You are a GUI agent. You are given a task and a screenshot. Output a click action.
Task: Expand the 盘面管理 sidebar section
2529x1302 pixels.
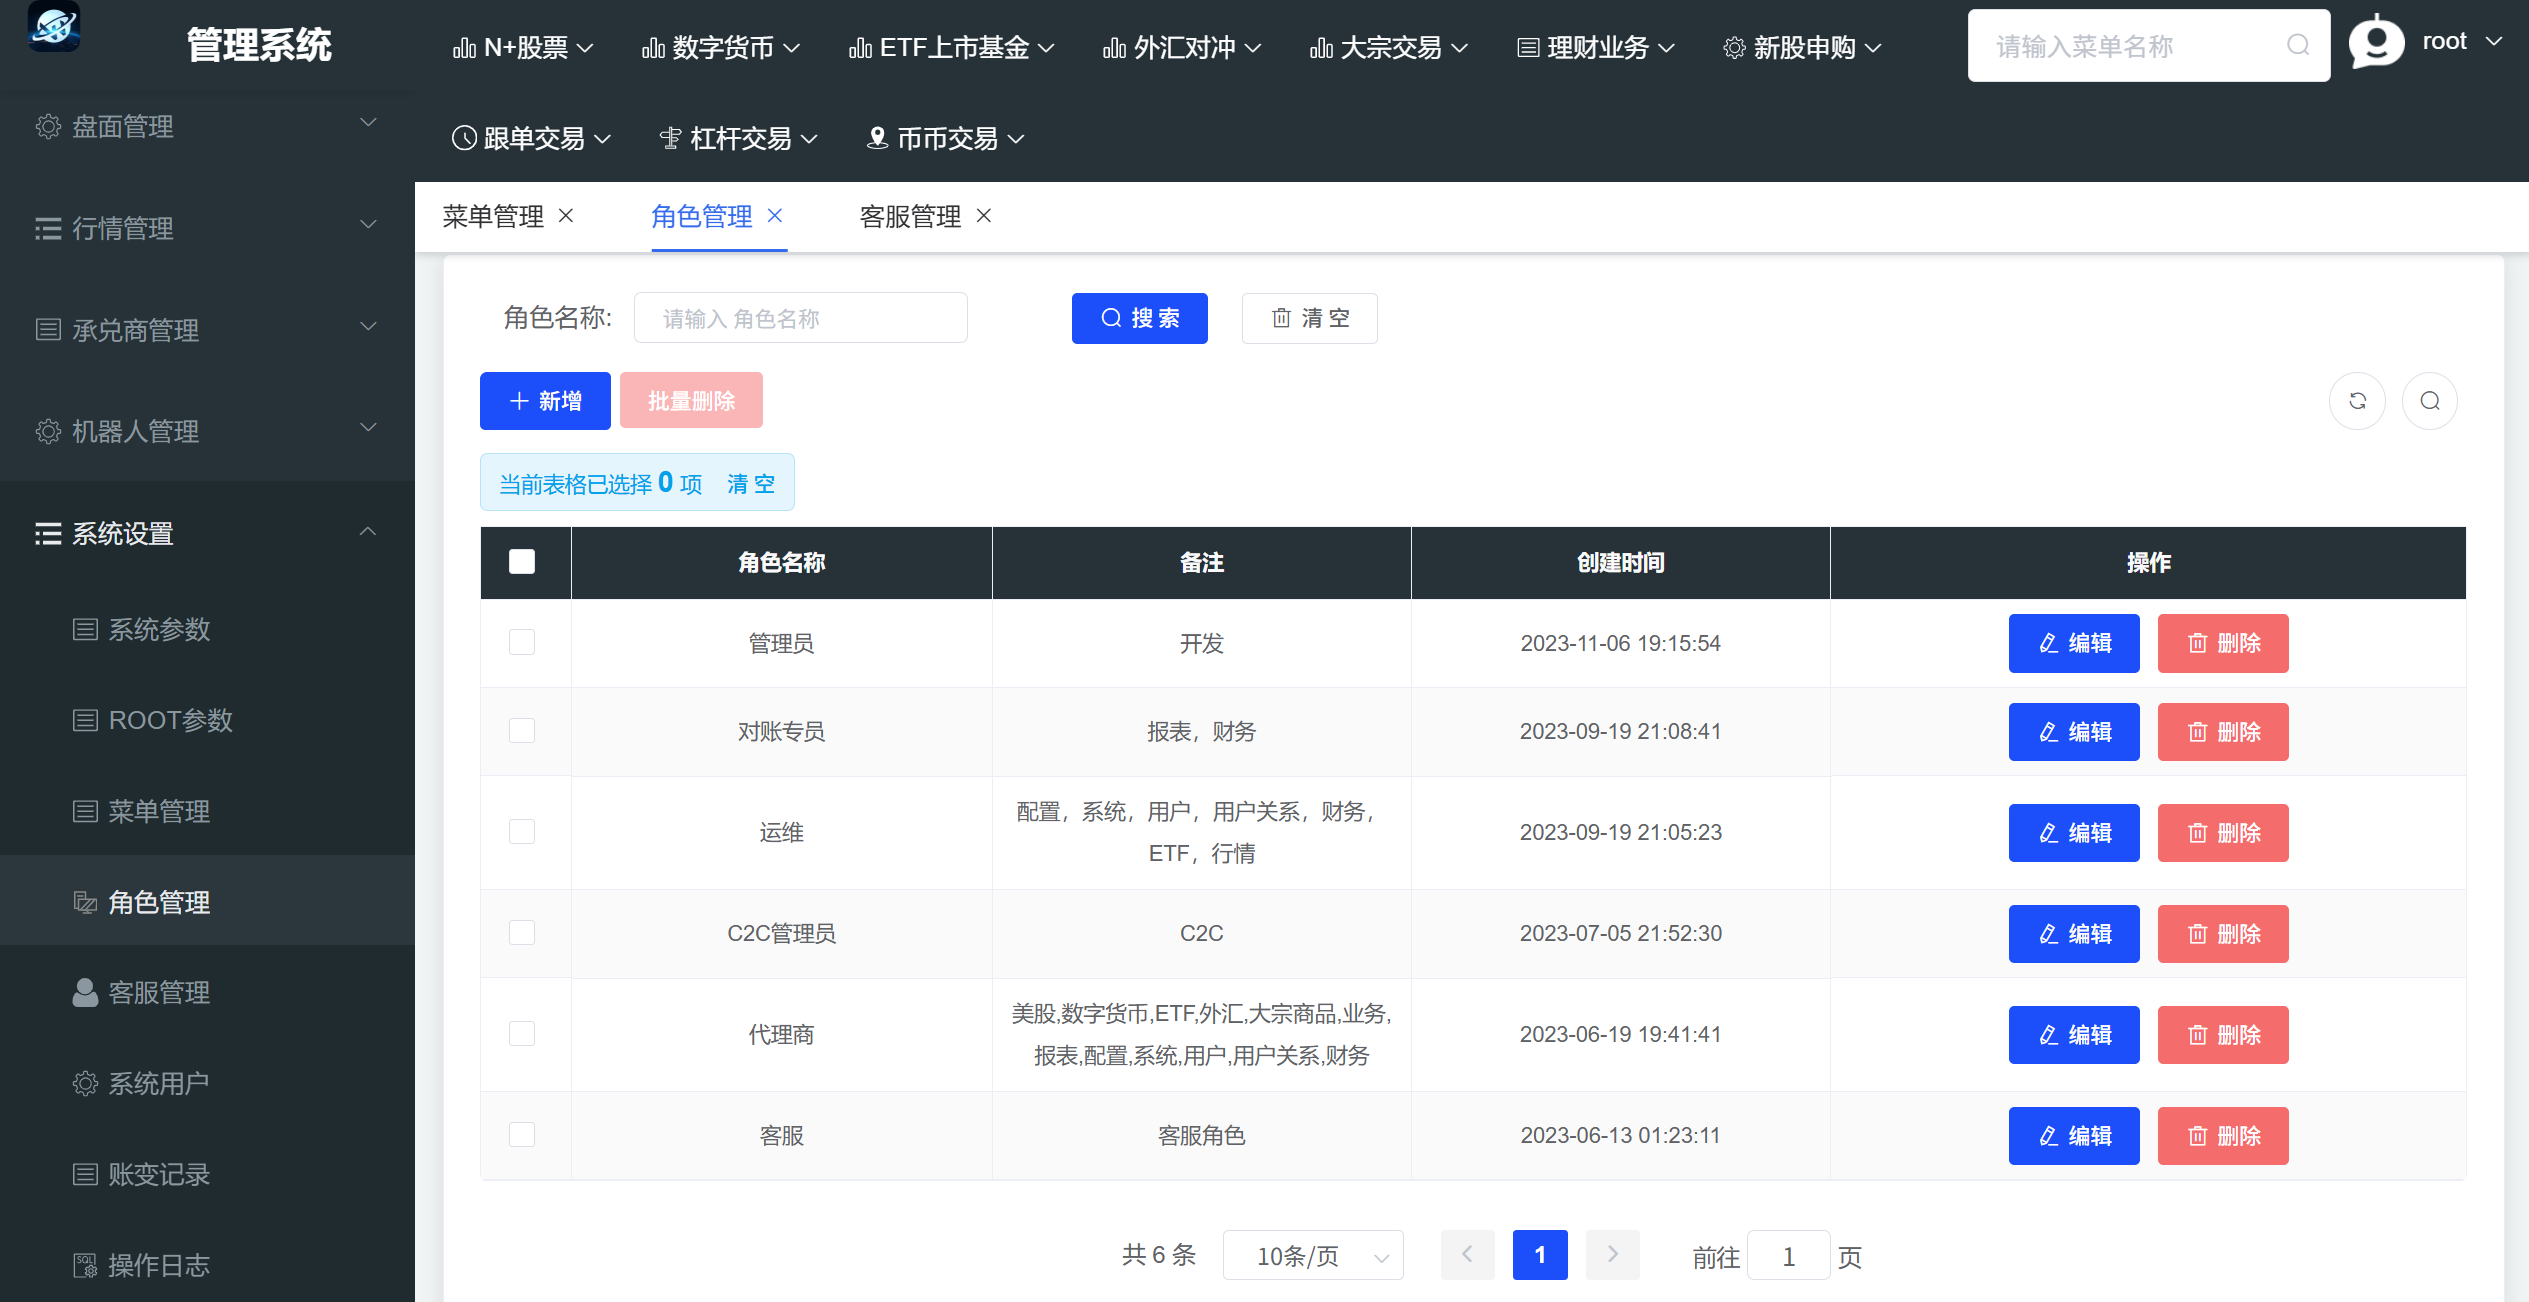click(205, 126)
